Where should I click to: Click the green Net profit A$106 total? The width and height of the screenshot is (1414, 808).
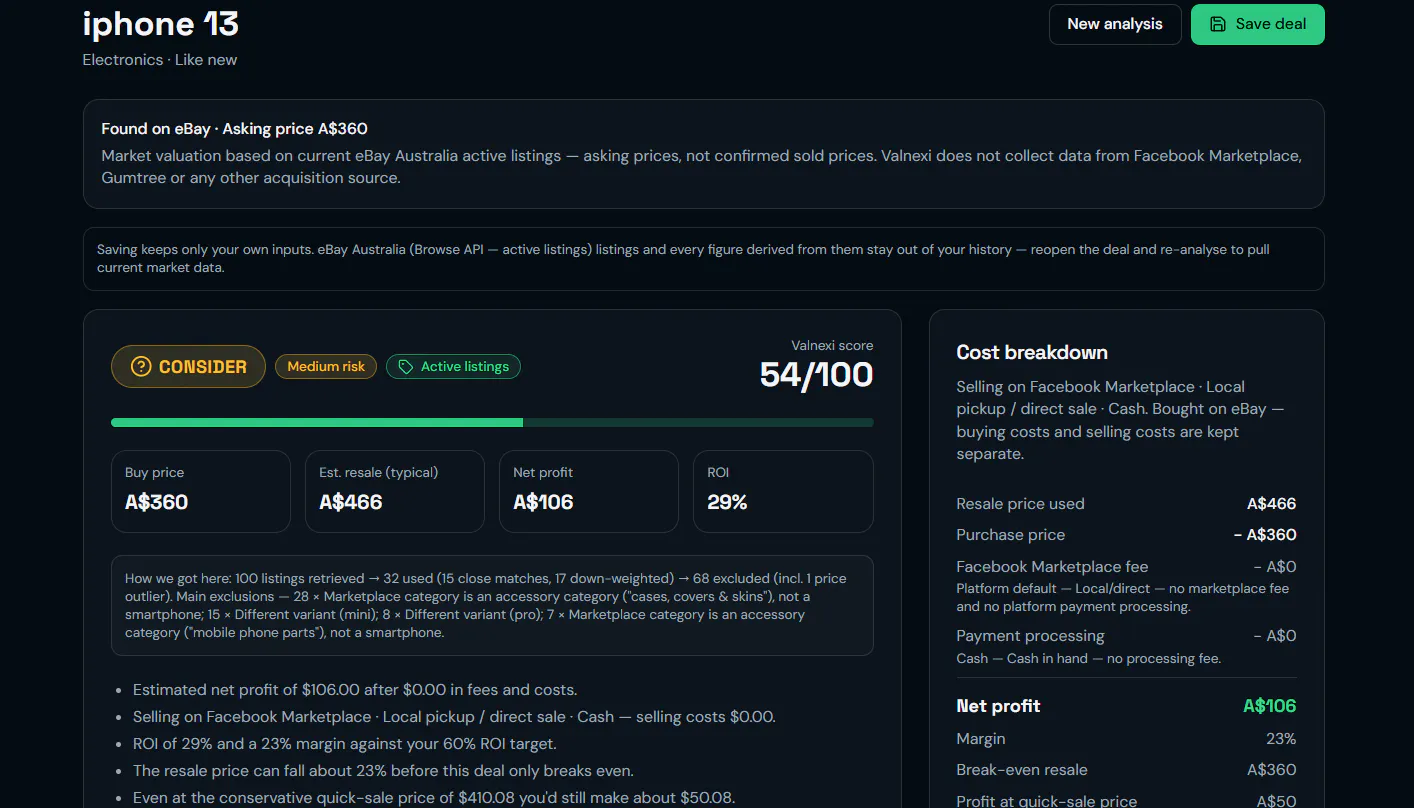(x=1269, y=706)
